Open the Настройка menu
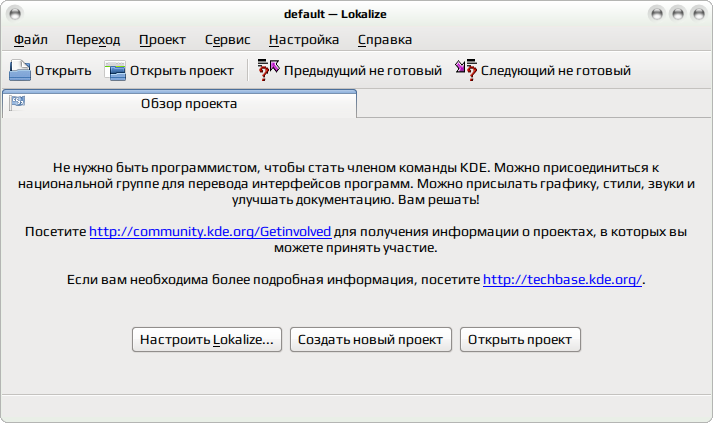The width and height of the screenshot is (713, 423). 304,40
